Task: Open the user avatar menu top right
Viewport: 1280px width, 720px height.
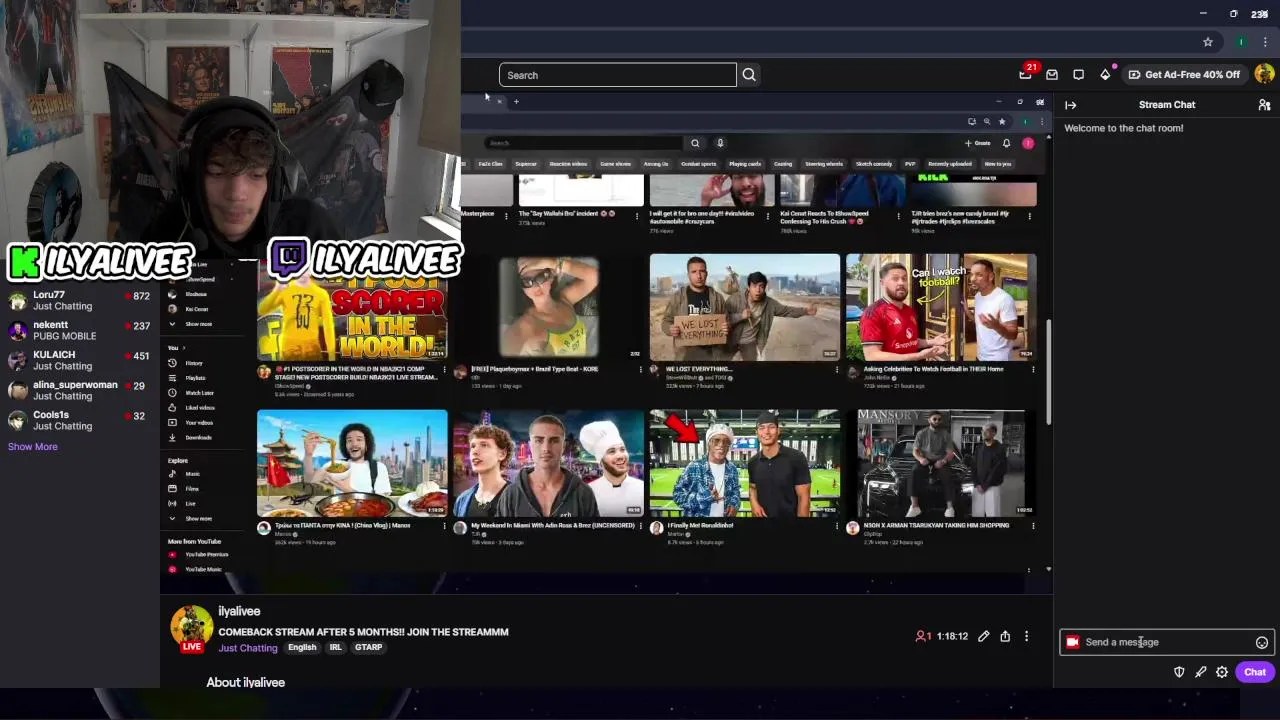Action: 1264,74
